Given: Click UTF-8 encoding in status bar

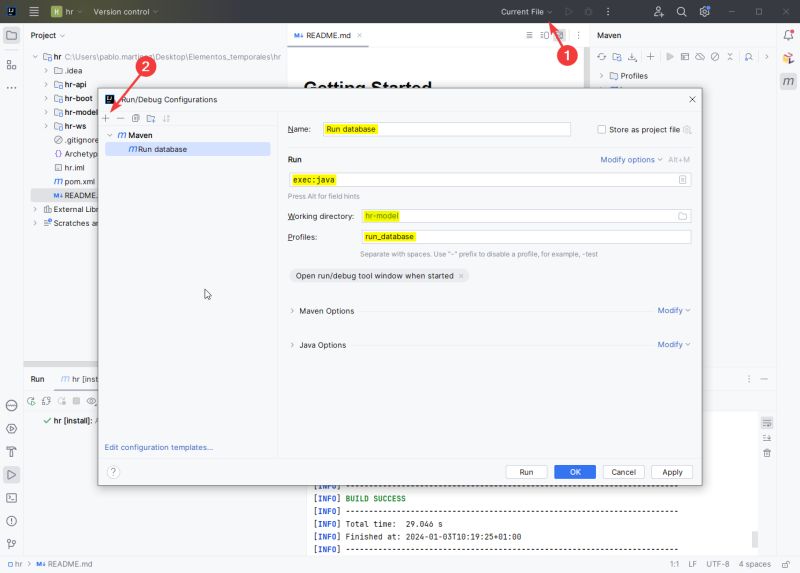Looking at the screenshot, I should click(x=717, y=564).
